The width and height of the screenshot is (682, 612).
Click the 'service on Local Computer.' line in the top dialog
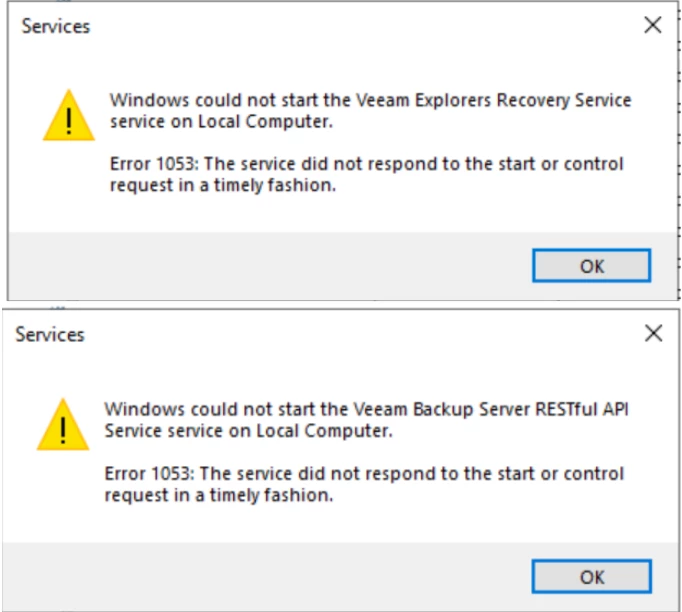click(x=220, y=122)
